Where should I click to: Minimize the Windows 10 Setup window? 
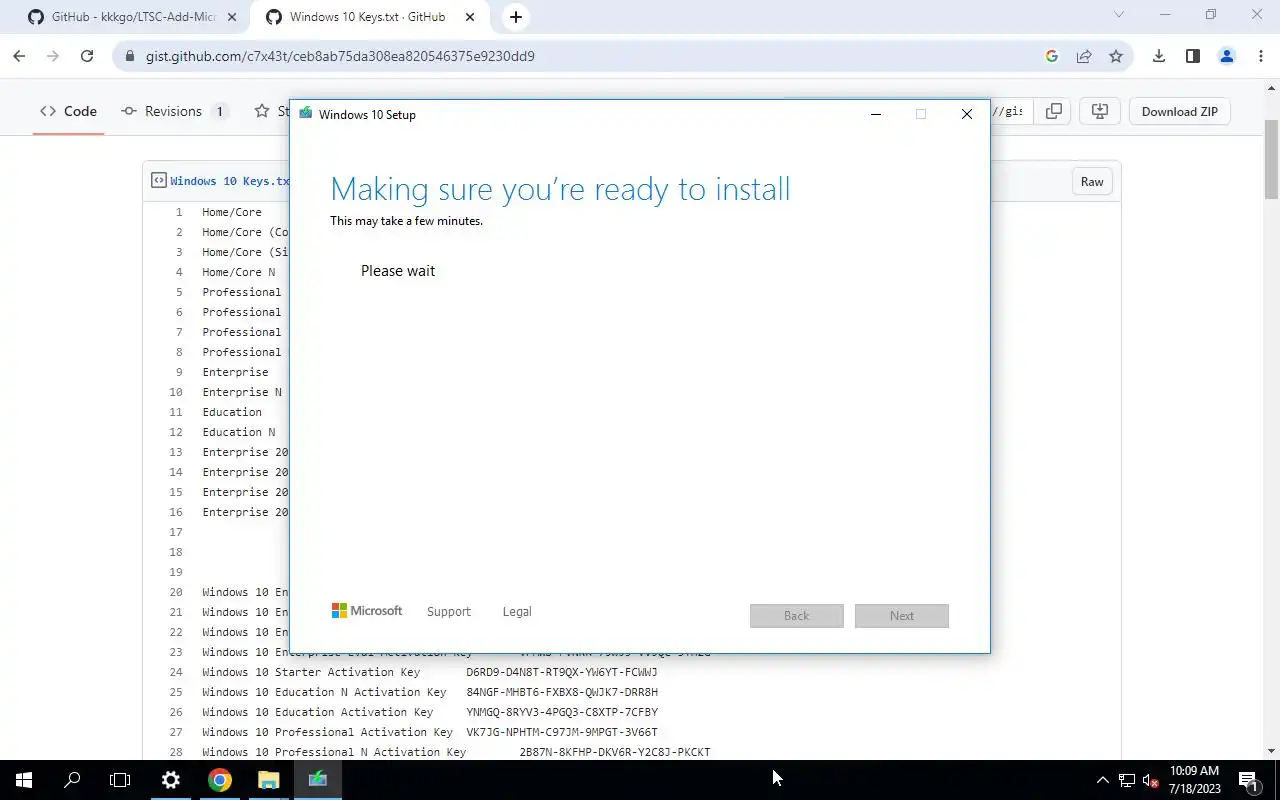[876, 114]
